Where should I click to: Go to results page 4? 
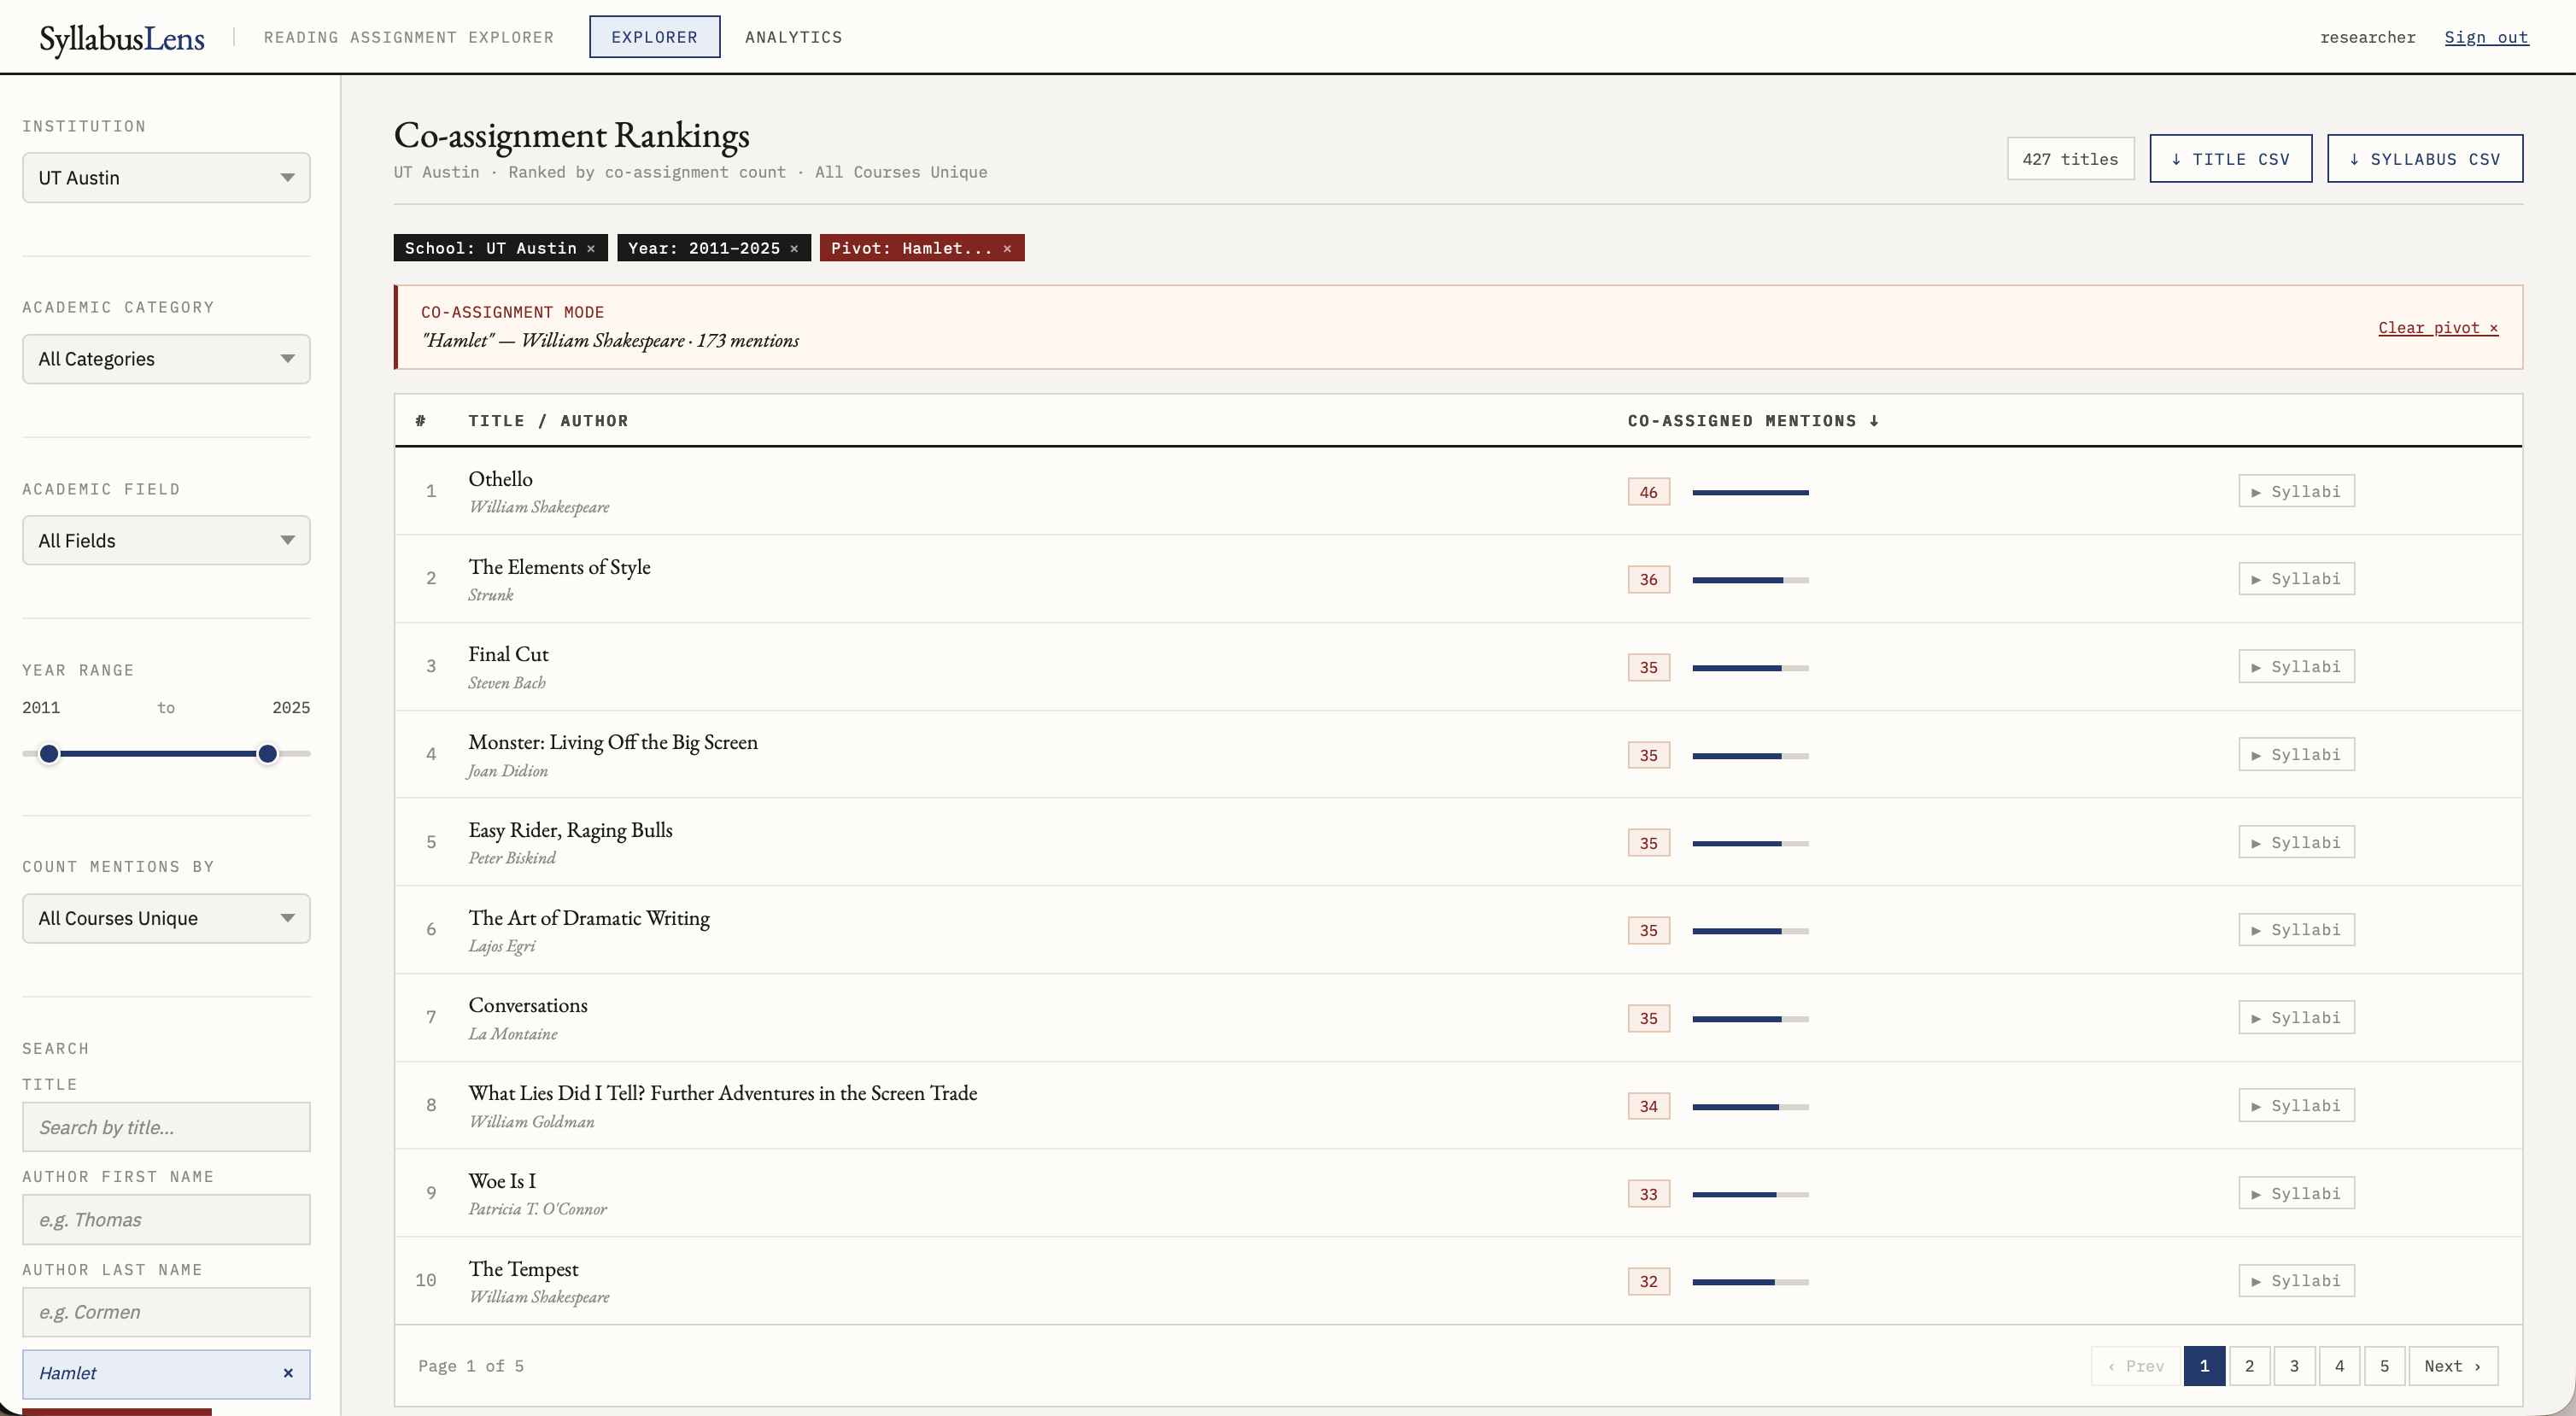coord(2339,1366)
